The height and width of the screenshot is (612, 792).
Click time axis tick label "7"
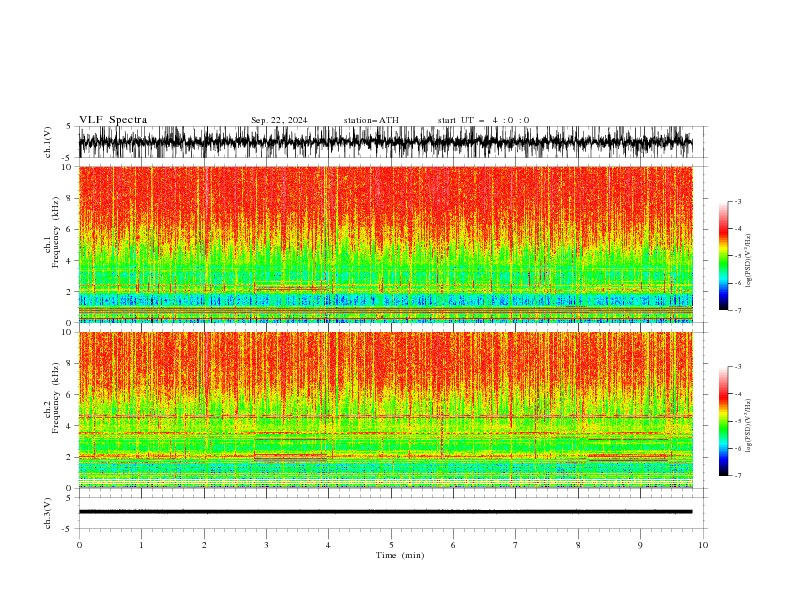pyautogui.click(x=516, y=545)
